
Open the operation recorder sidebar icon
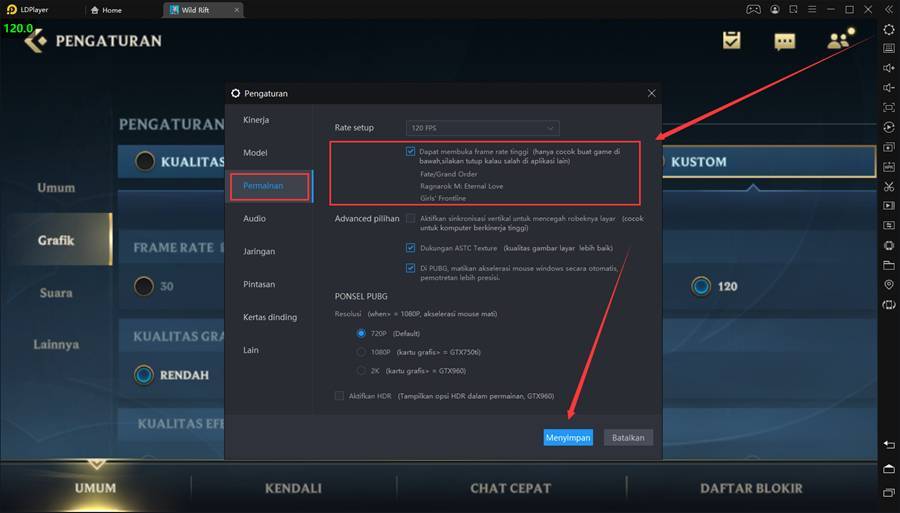pos(889,127)
